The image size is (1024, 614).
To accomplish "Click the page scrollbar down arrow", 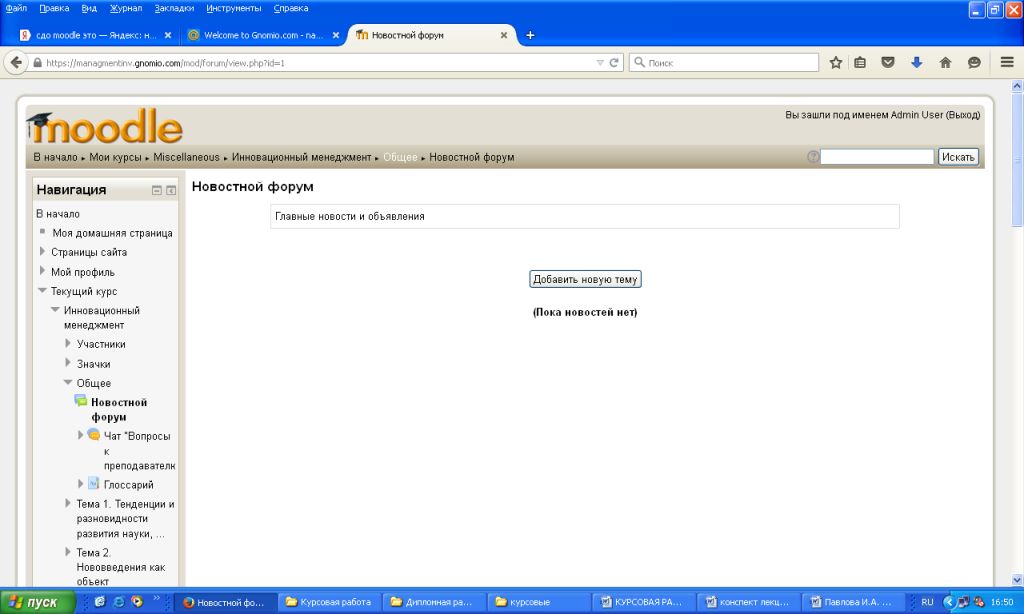I will [1017, 579].
